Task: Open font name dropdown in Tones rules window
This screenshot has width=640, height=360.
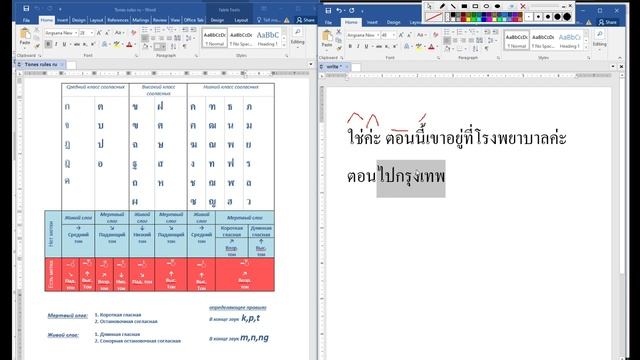Action: (76, 33)
